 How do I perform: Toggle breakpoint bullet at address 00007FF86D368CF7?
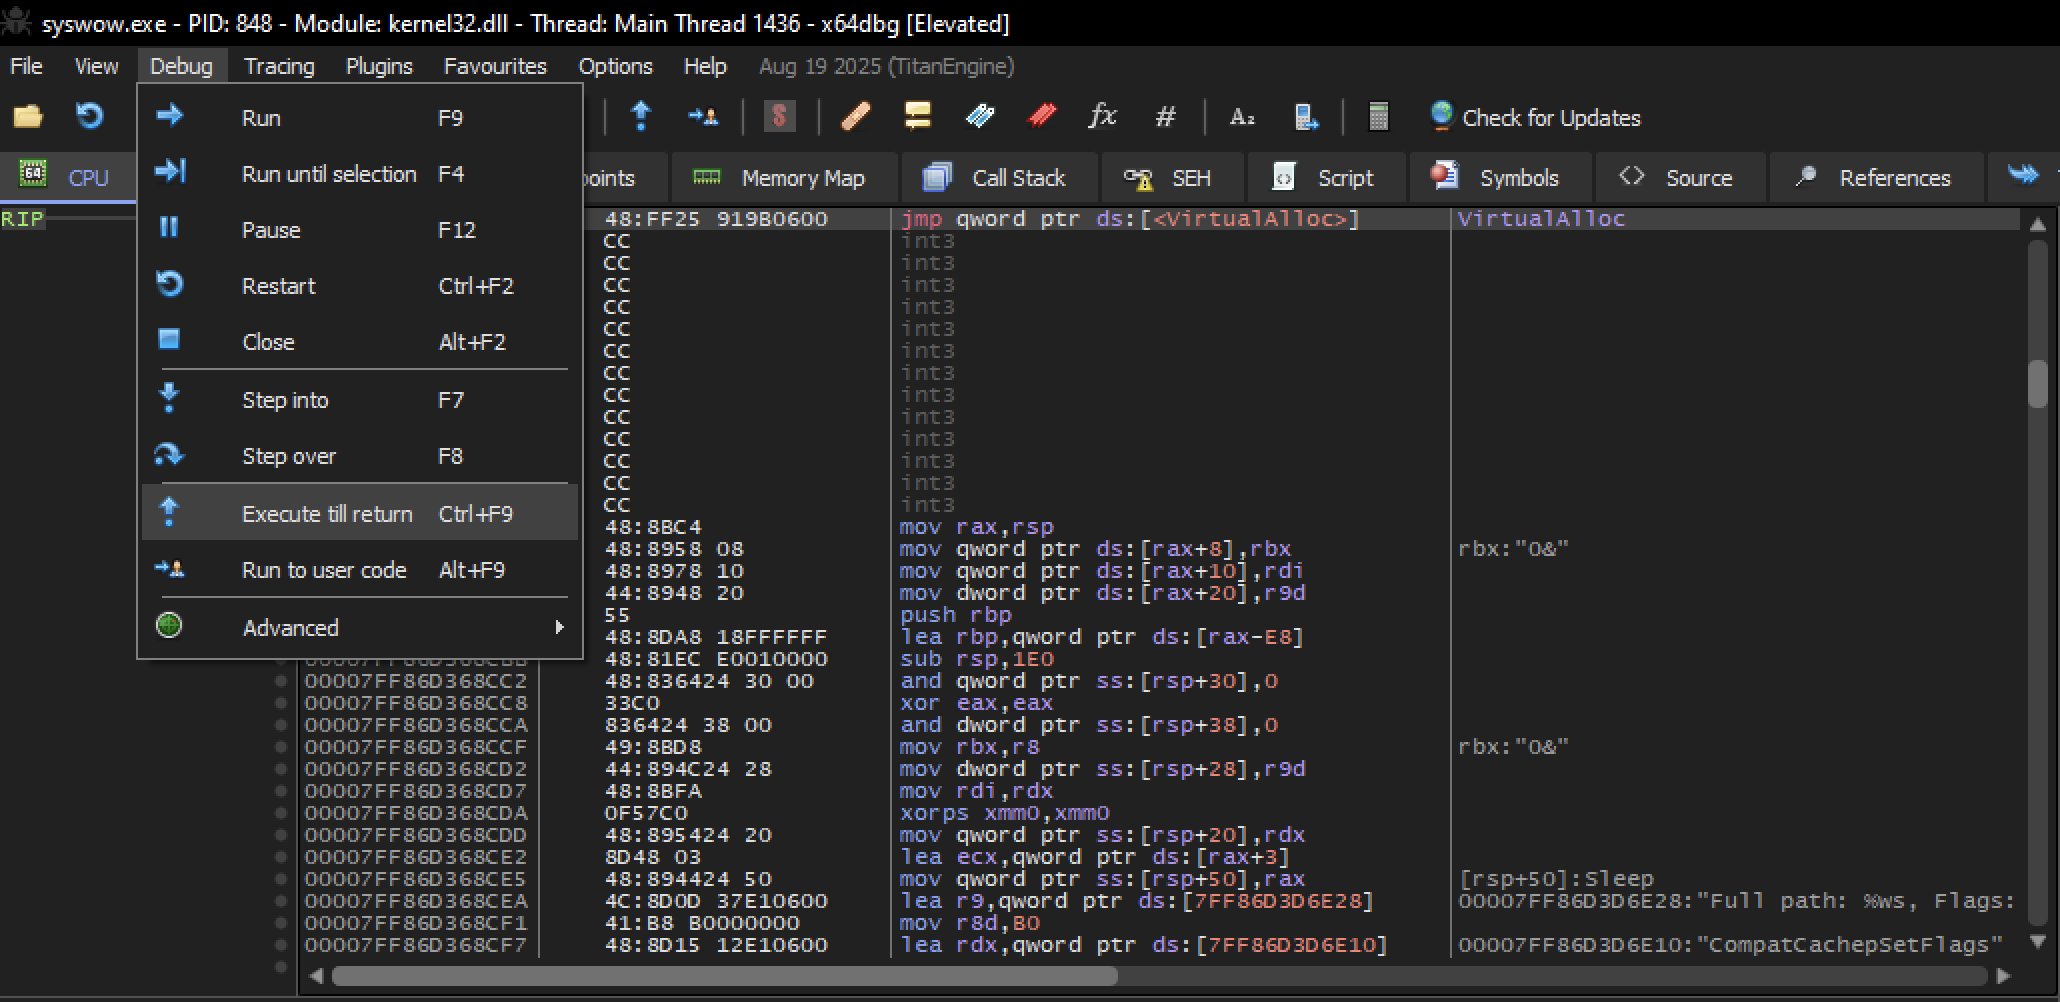[281, 945]
